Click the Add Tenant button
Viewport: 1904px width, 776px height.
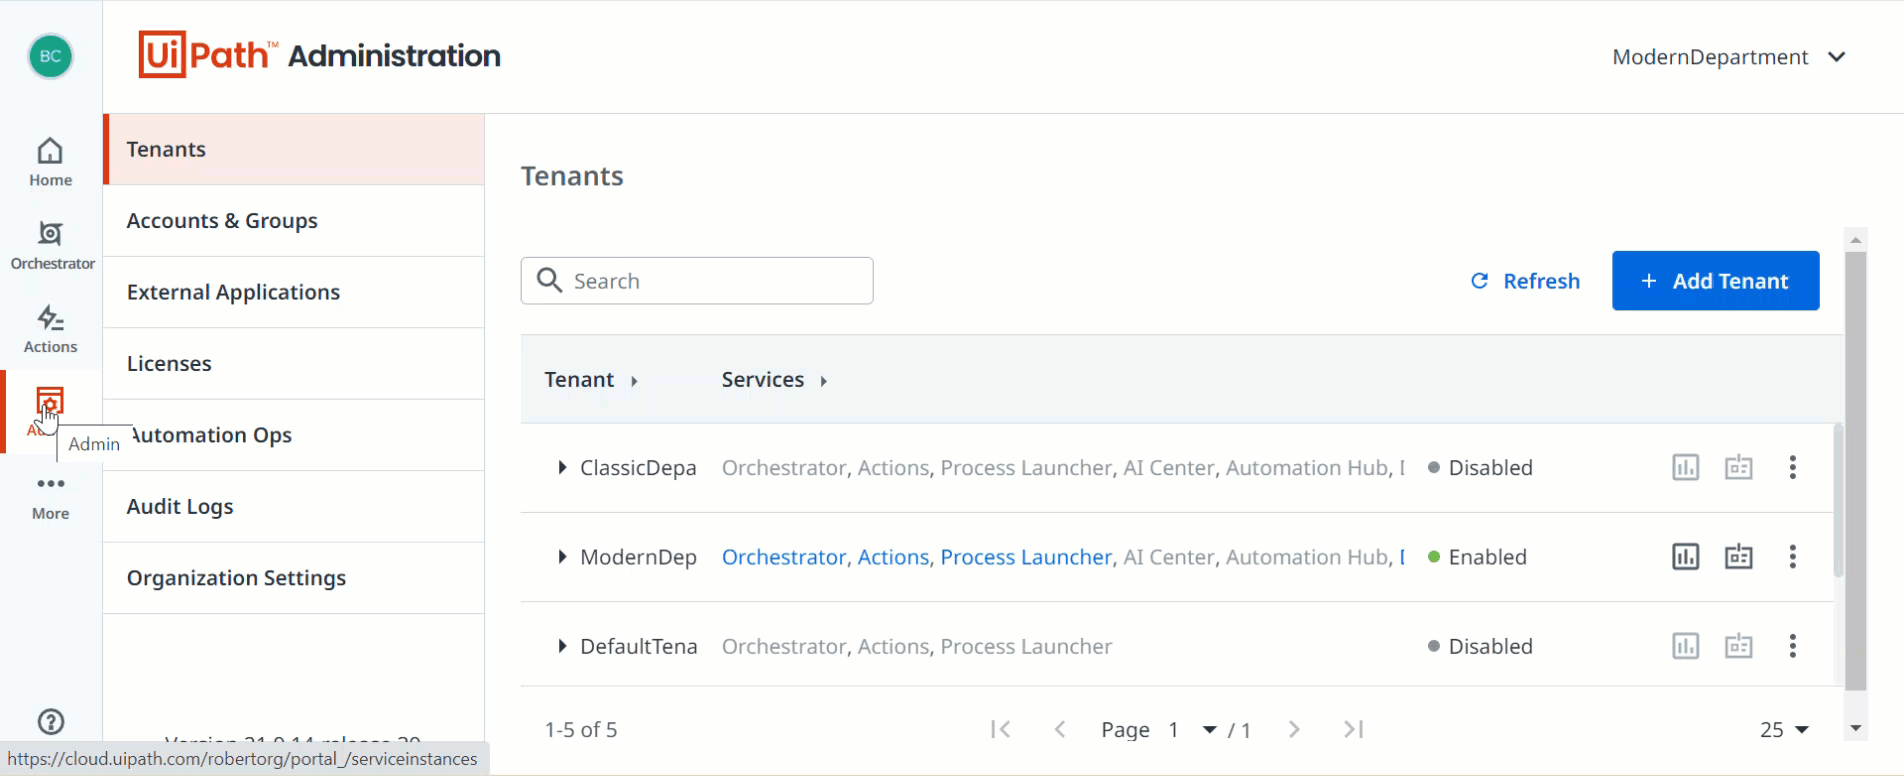(x=1715, y=281)
